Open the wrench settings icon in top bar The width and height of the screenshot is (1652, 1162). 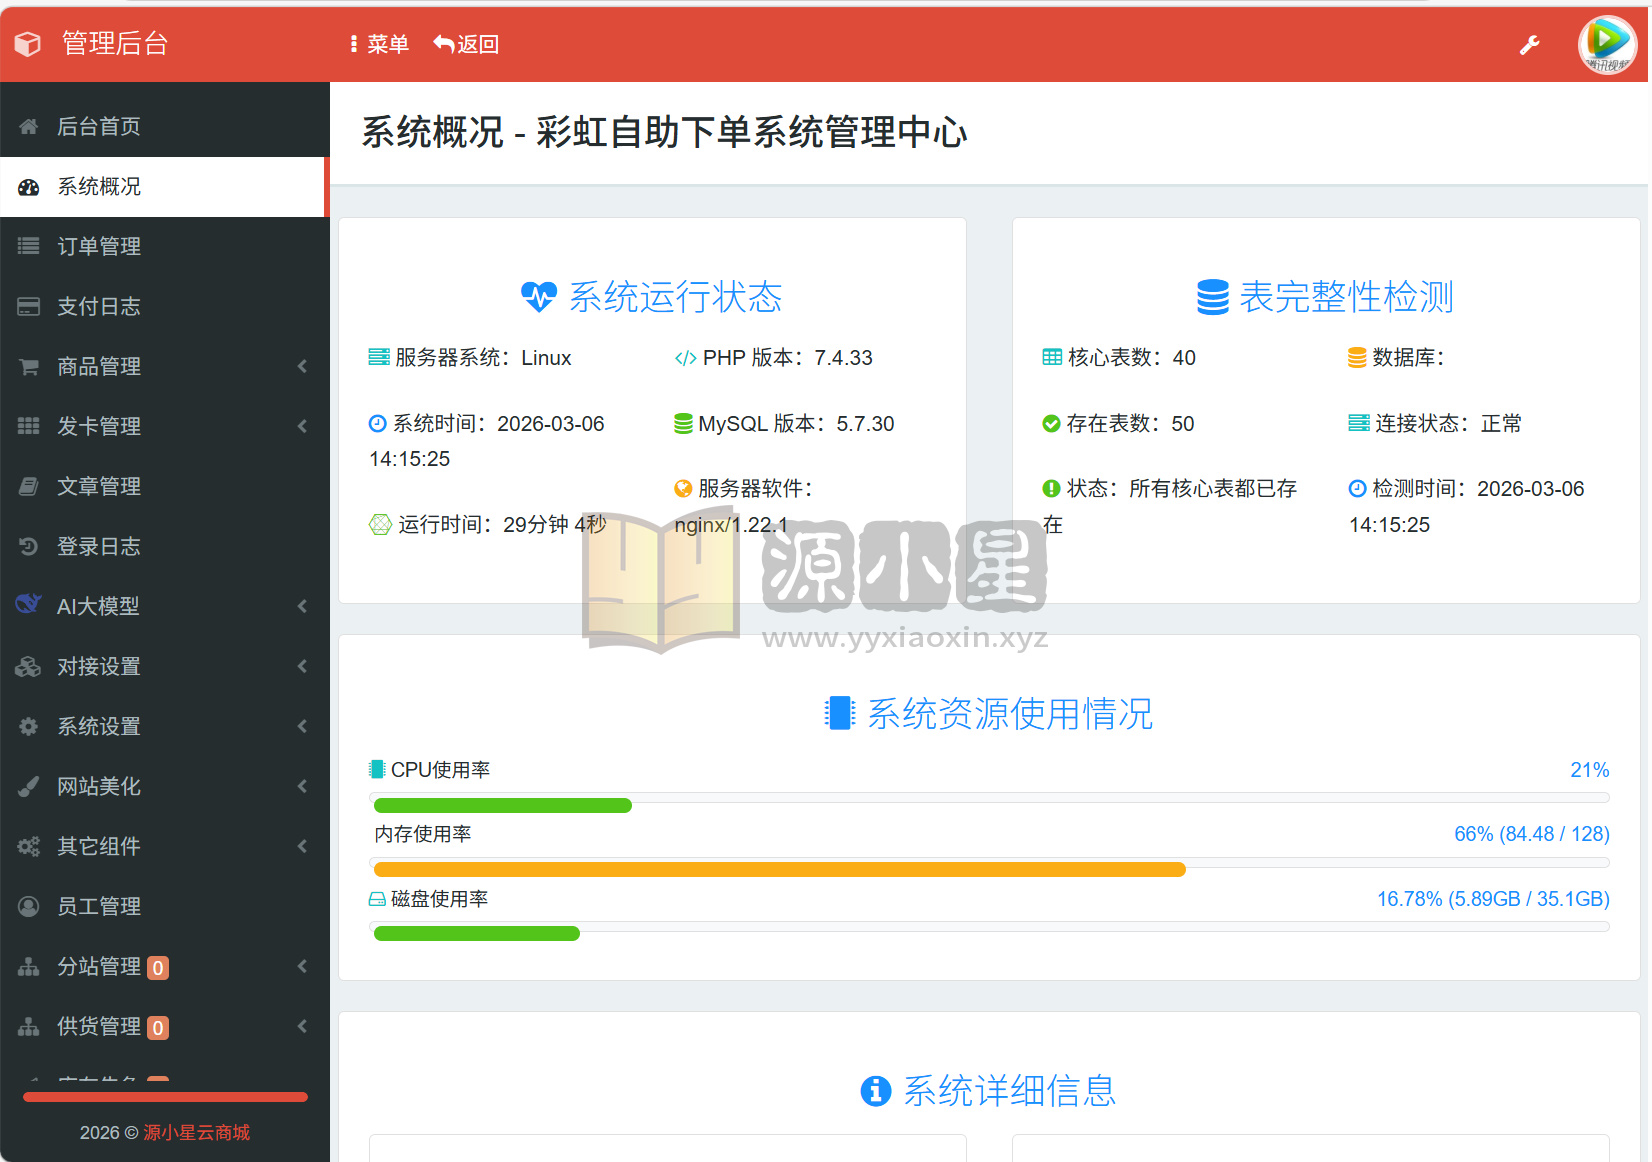(x=1530, y=44)
